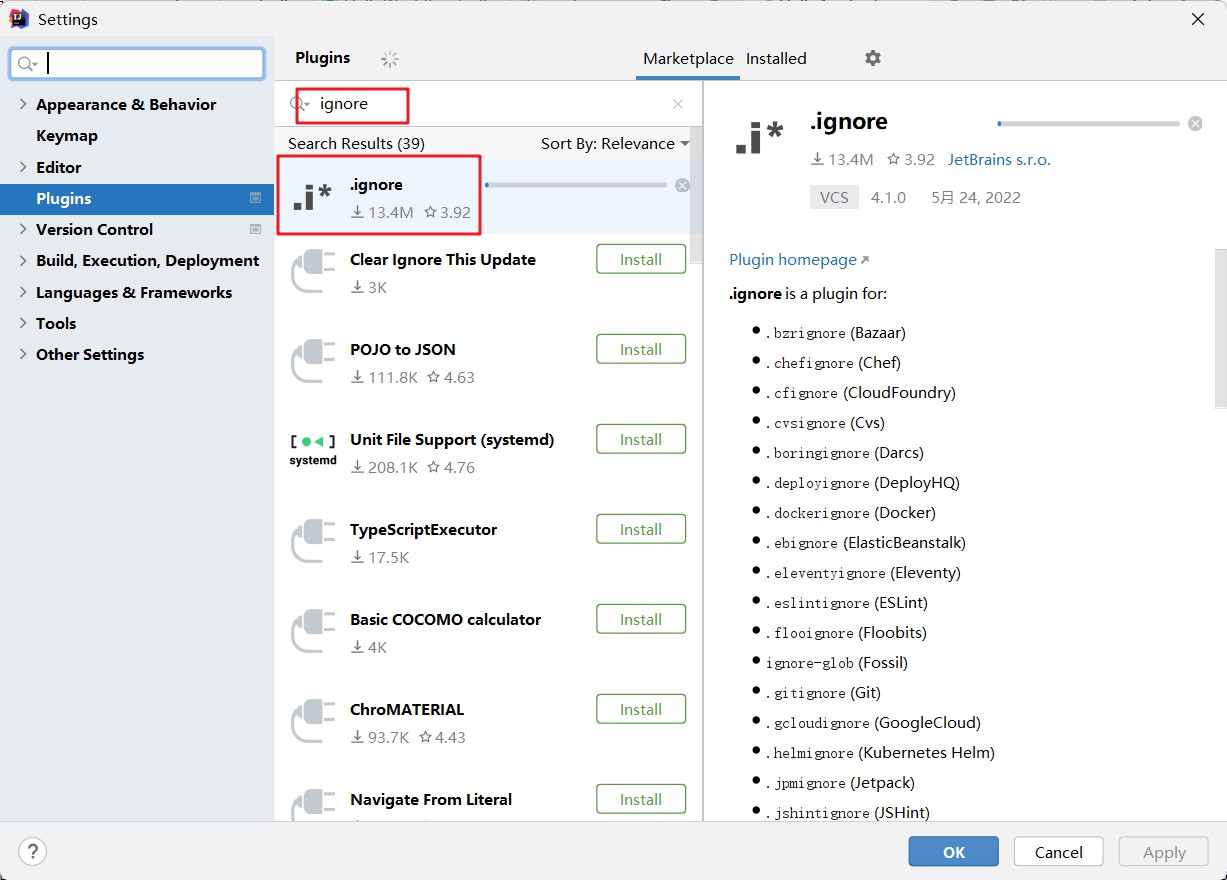
Task: Install the TypeScriptExecutor plugin
Action: click(x=641, y=529)
